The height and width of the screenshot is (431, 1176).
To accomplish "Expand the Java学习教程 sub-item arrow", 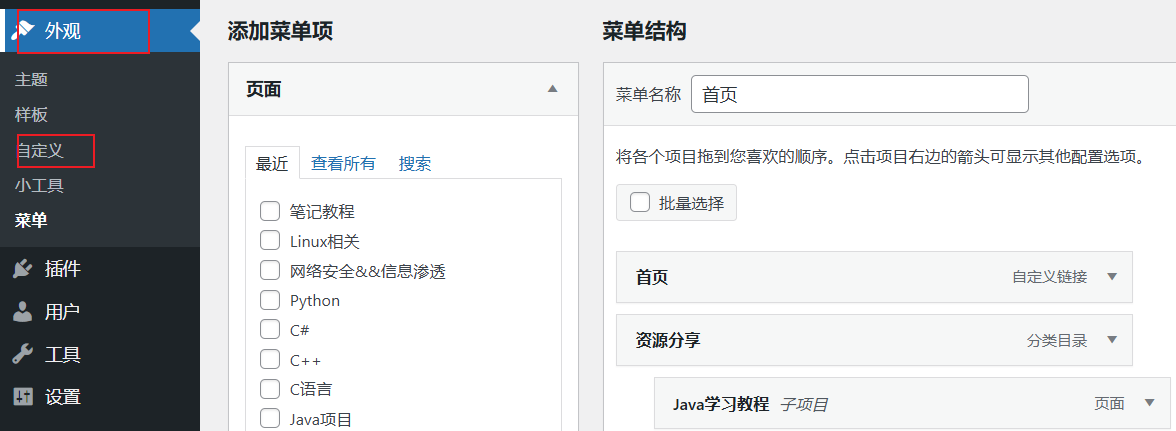I will click(1149, 403).
